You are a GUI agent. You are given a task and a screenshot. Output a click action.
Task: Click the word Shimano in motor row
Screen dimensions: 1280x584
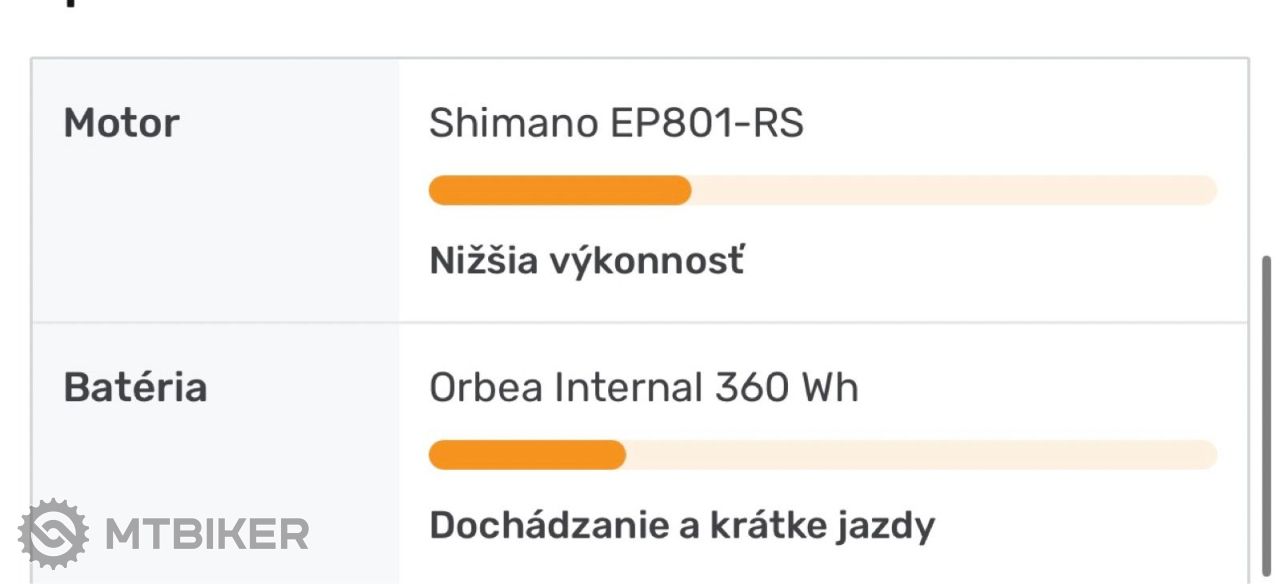(x=513, y=123)
